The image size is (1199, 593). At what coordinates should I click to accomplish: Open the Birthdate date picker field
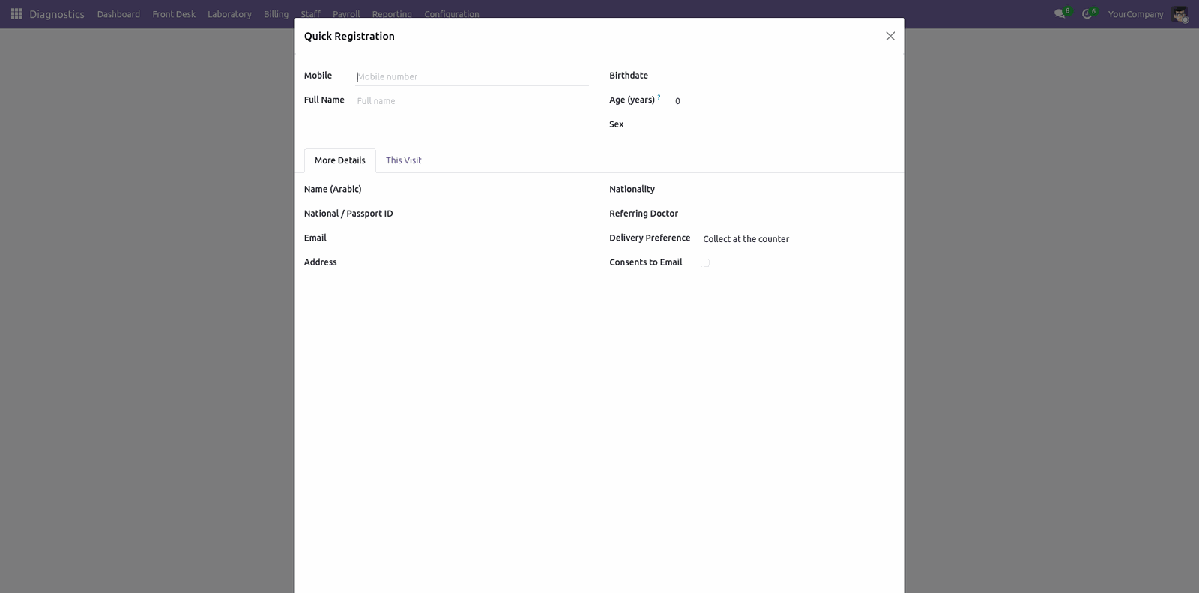coord(785,76)
